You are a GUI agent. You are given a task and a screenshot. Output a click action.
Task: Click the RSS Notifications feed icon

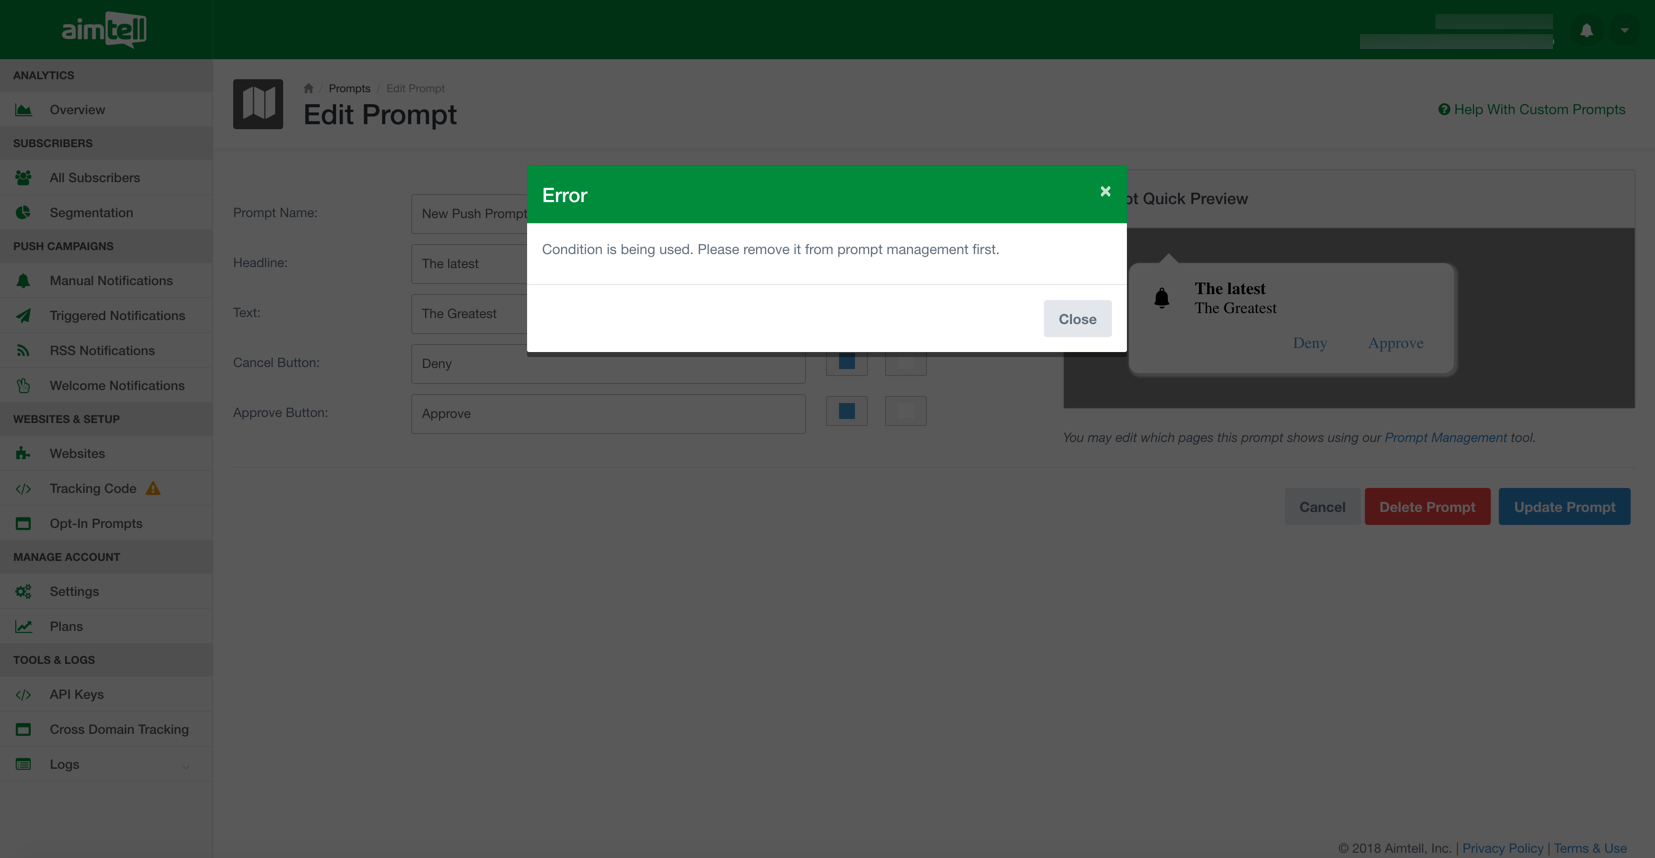(23, 351)
